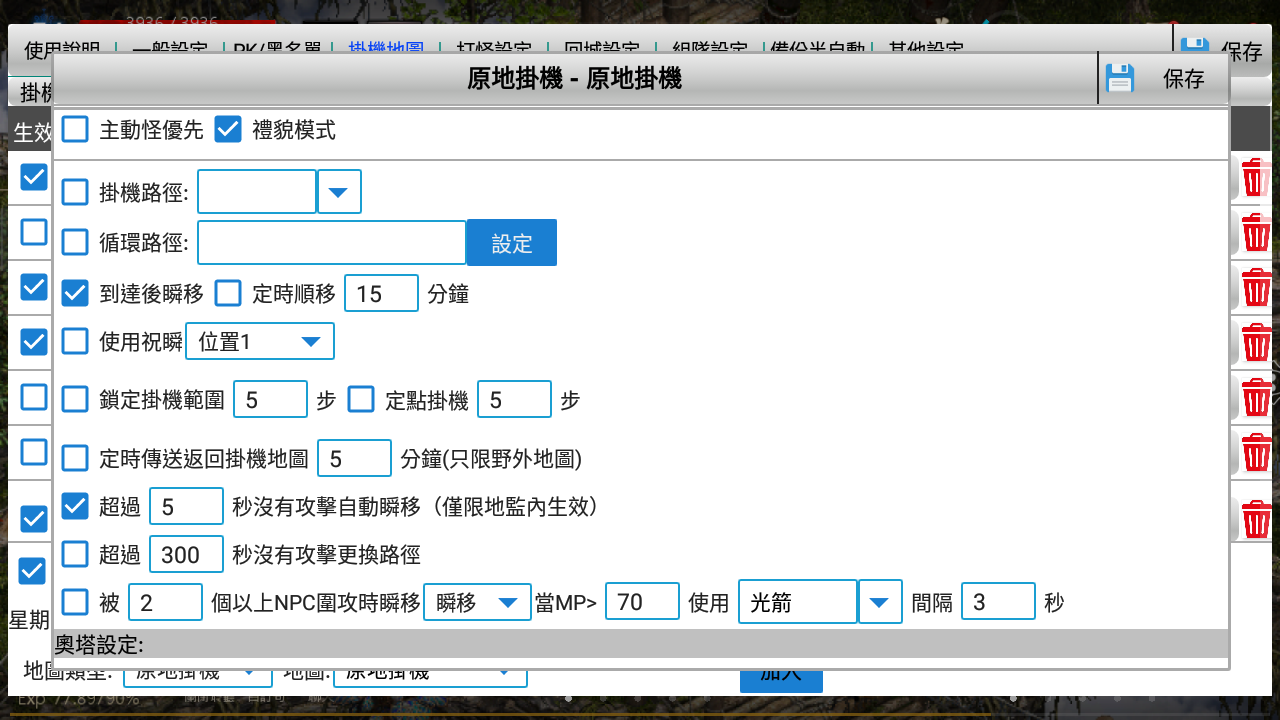Disable the 到達後瞬移 checkbox

click(75, 292)
